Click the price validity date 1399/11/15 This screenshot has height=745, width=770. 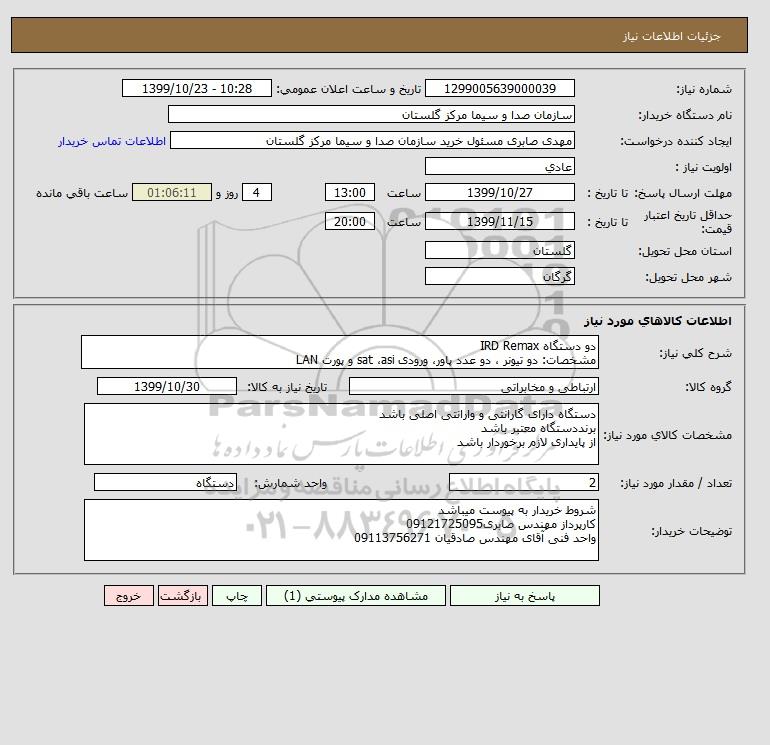[499, 221]
